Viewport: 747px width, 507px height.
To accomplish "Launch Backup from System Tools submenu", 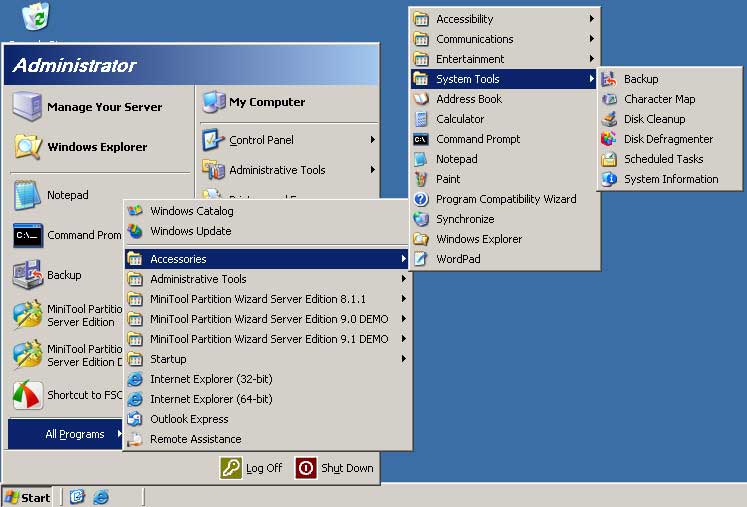I will (x=668, y=79).
